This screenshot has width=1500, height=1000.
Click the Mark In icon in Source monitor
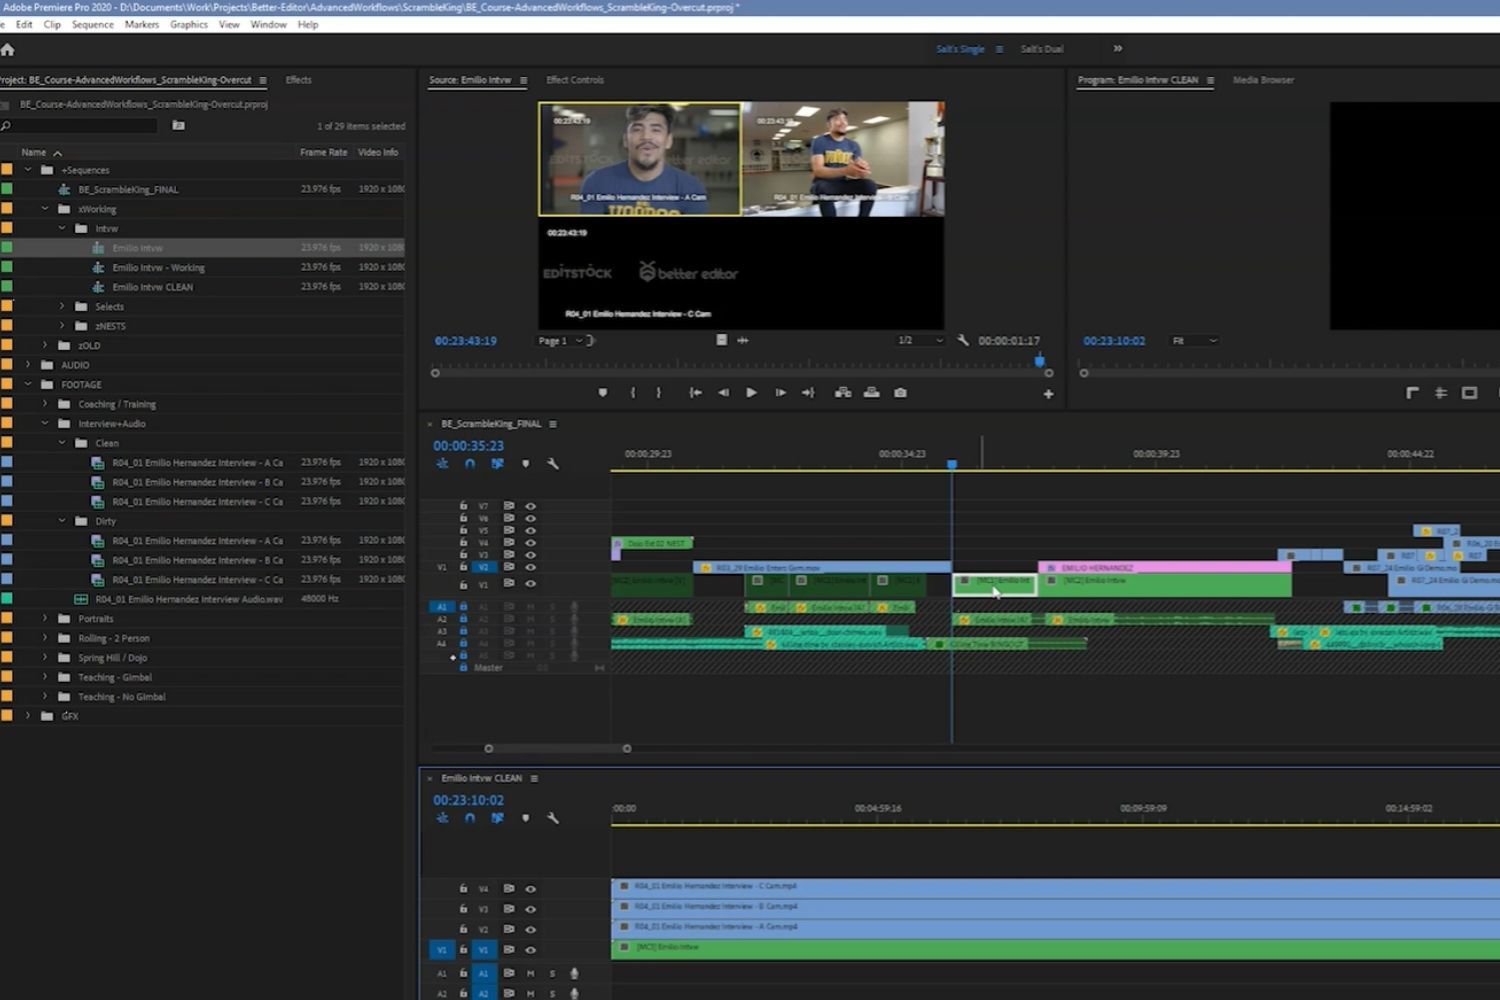[633, 392]
